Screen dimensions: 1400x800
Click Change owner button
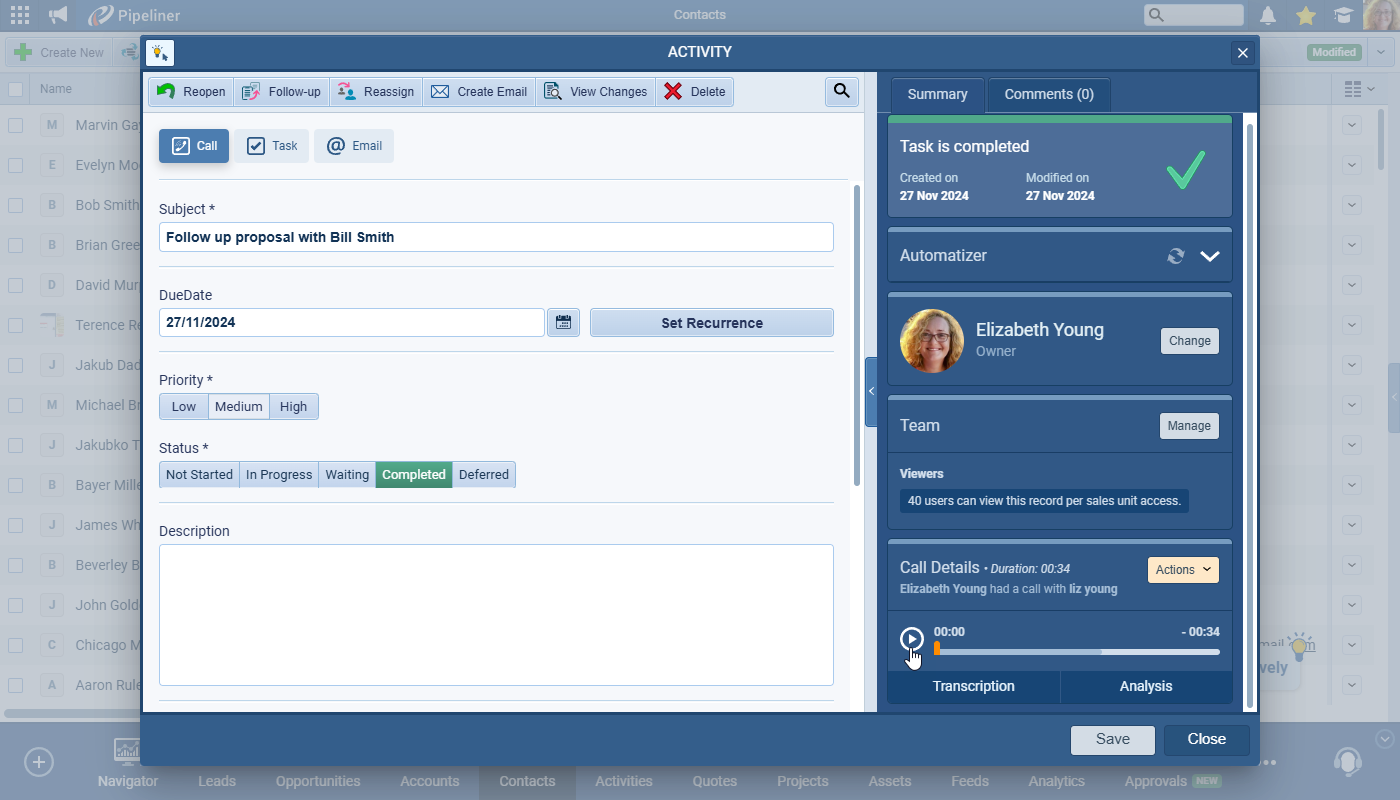[x=1189, y=341]
